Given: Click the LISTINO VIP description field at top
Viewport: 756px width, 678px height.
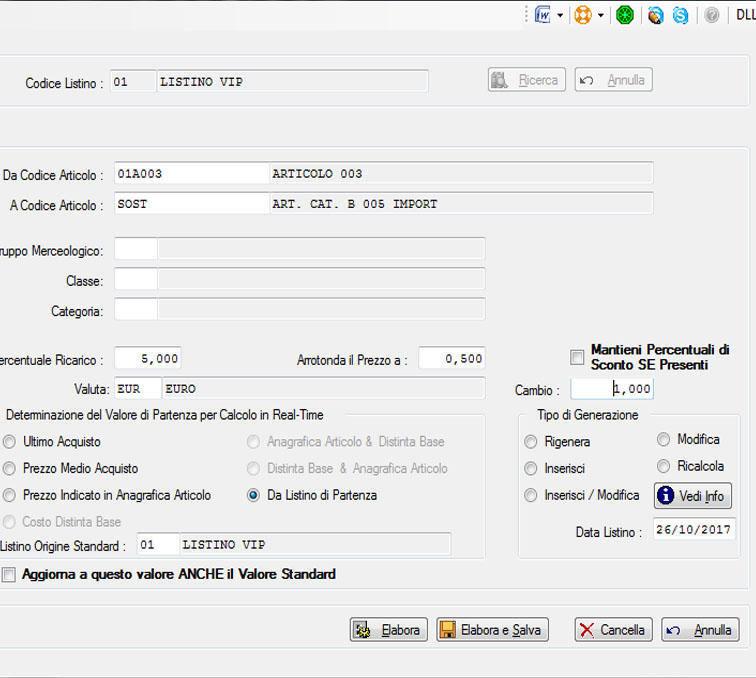Looking at the screenshot, I should (x=292, y=81).
